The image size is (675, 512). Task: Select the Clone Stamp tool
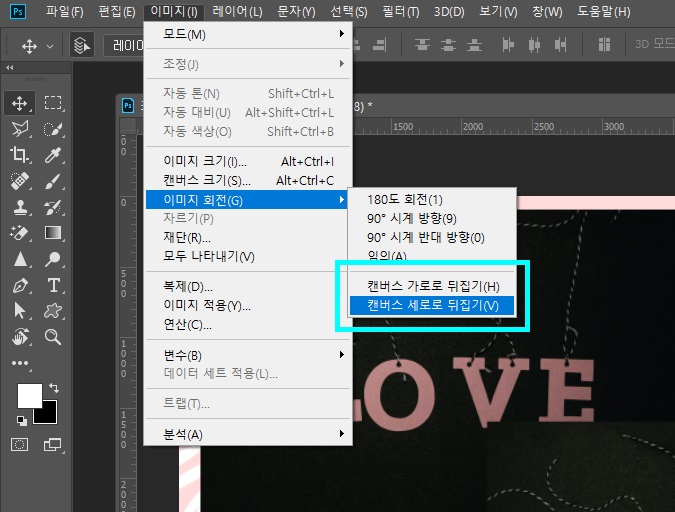tap(19, 207)
